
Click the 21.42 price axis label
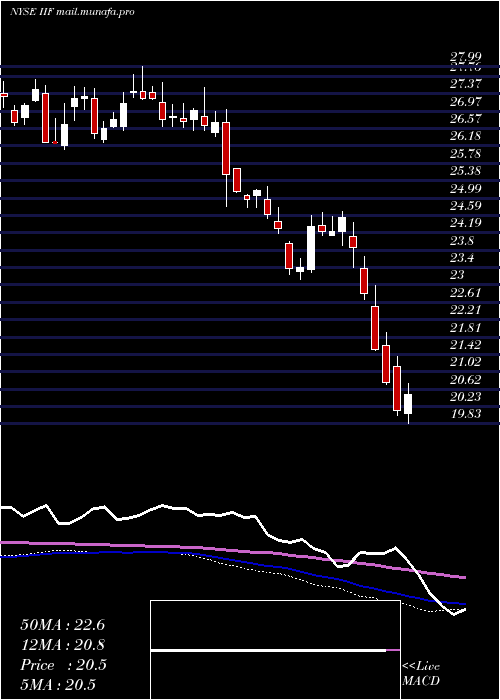tap(466, 345)
